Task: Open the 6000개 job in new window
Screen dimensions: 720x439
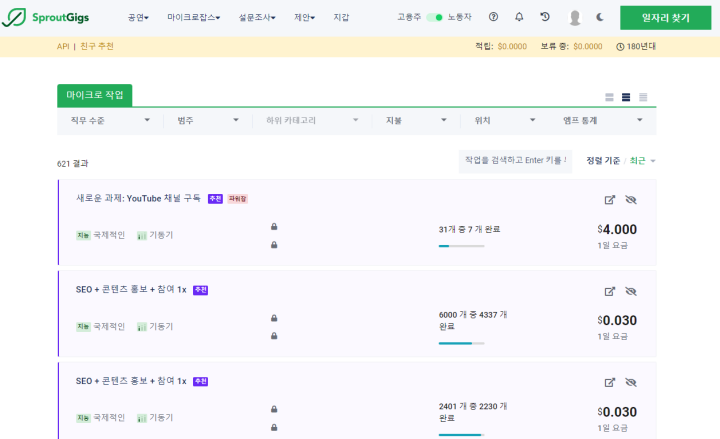Action: pos(609,292)
